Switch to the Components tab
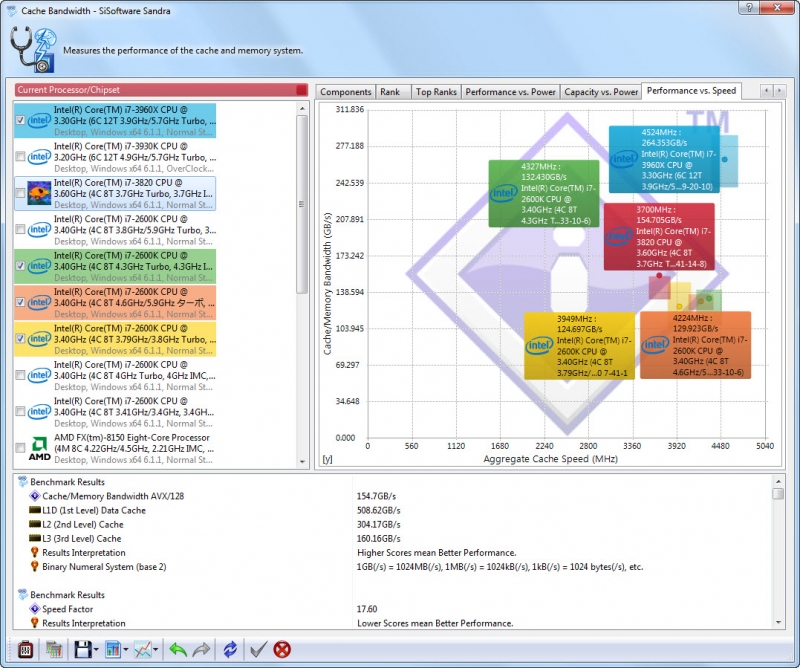Screen dimensions: 800x668 click(345, 92)
